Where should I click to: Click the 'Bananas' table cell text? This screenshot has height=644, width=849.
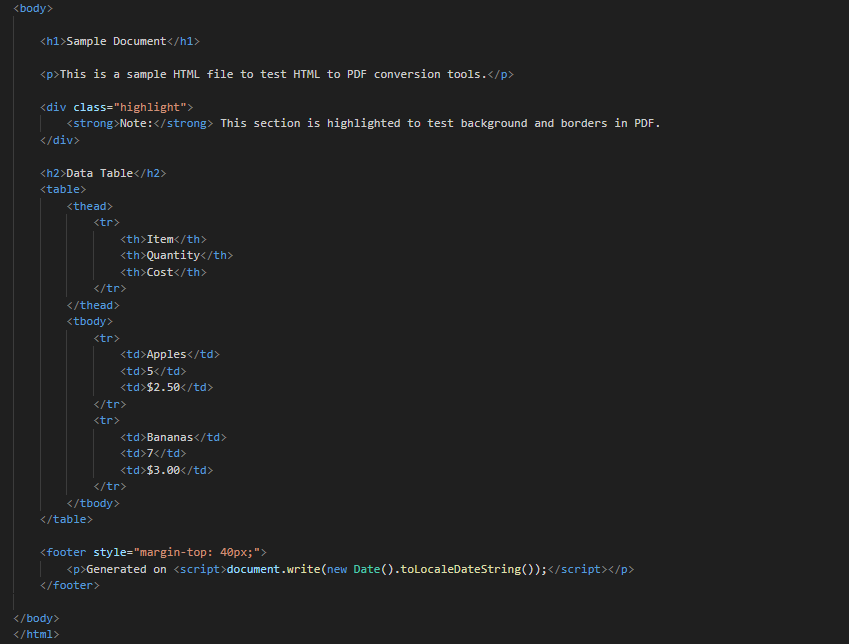(170, 437)
